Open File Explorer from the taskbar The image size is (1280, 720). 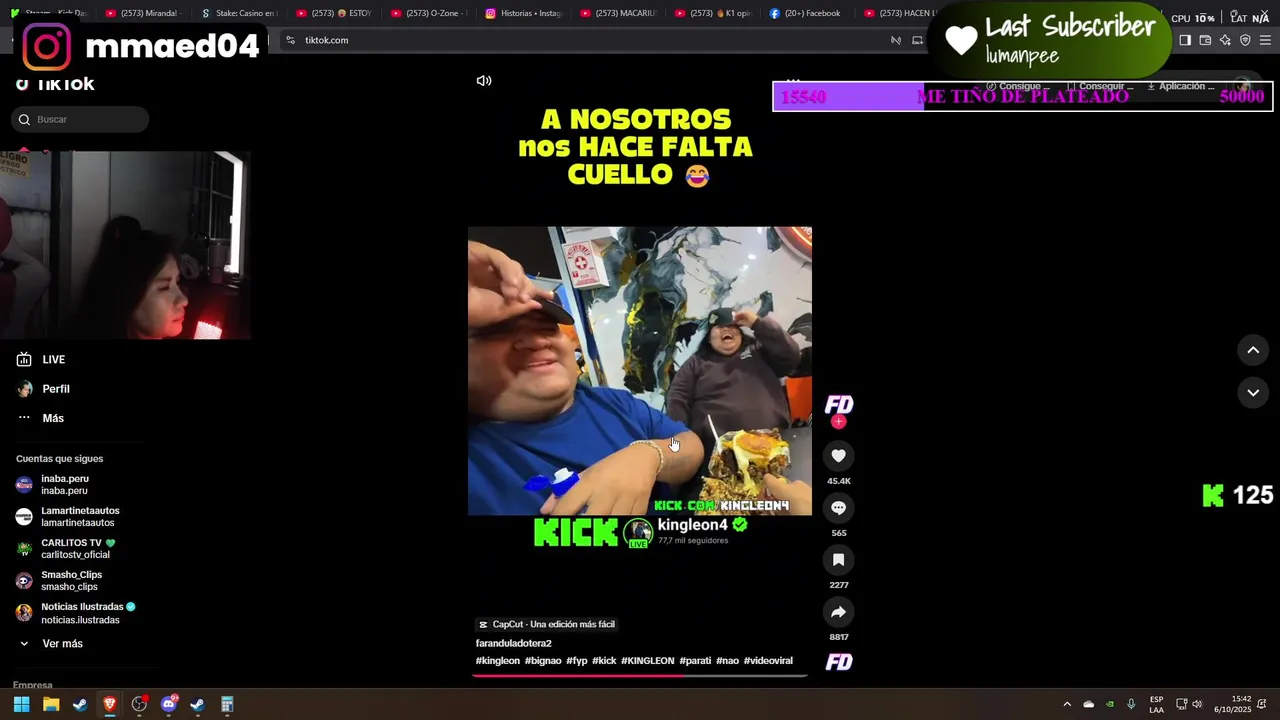pyautogui.click(x=51, y=705)
